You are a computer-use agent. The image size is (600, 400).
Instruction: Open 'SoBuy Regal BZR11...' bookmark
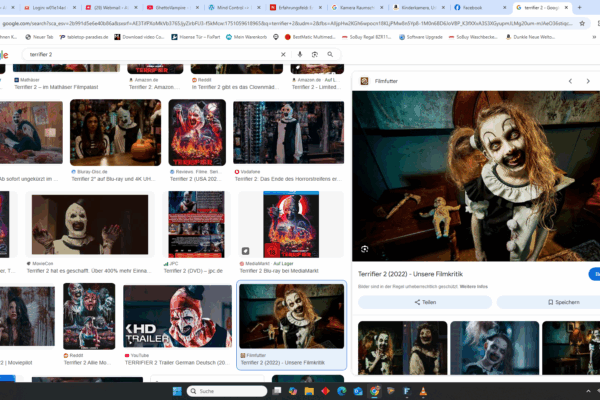[366, 37]
